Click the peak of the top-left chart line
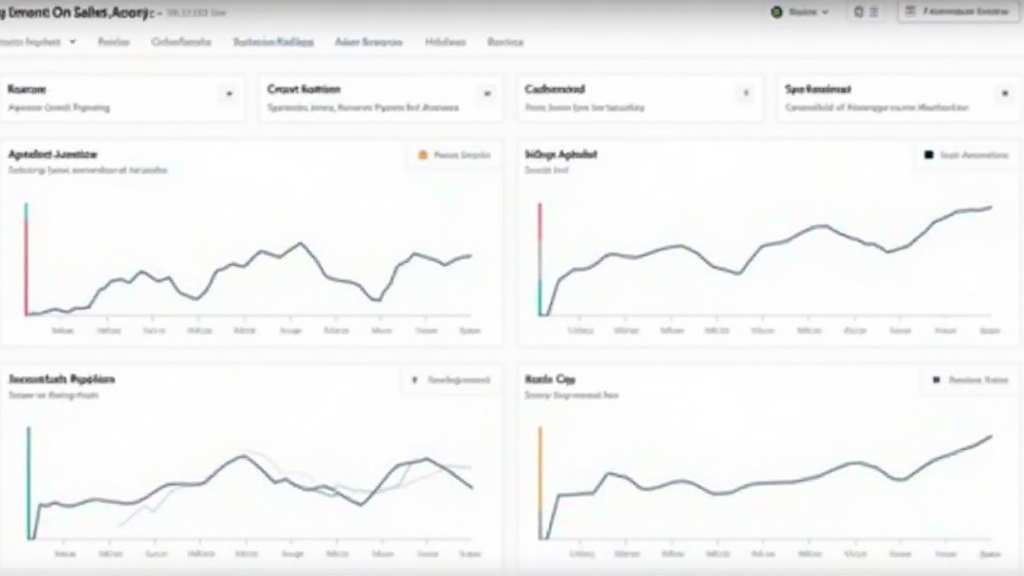The width and height of the screenshot is (1024, 576). [299, 243]
